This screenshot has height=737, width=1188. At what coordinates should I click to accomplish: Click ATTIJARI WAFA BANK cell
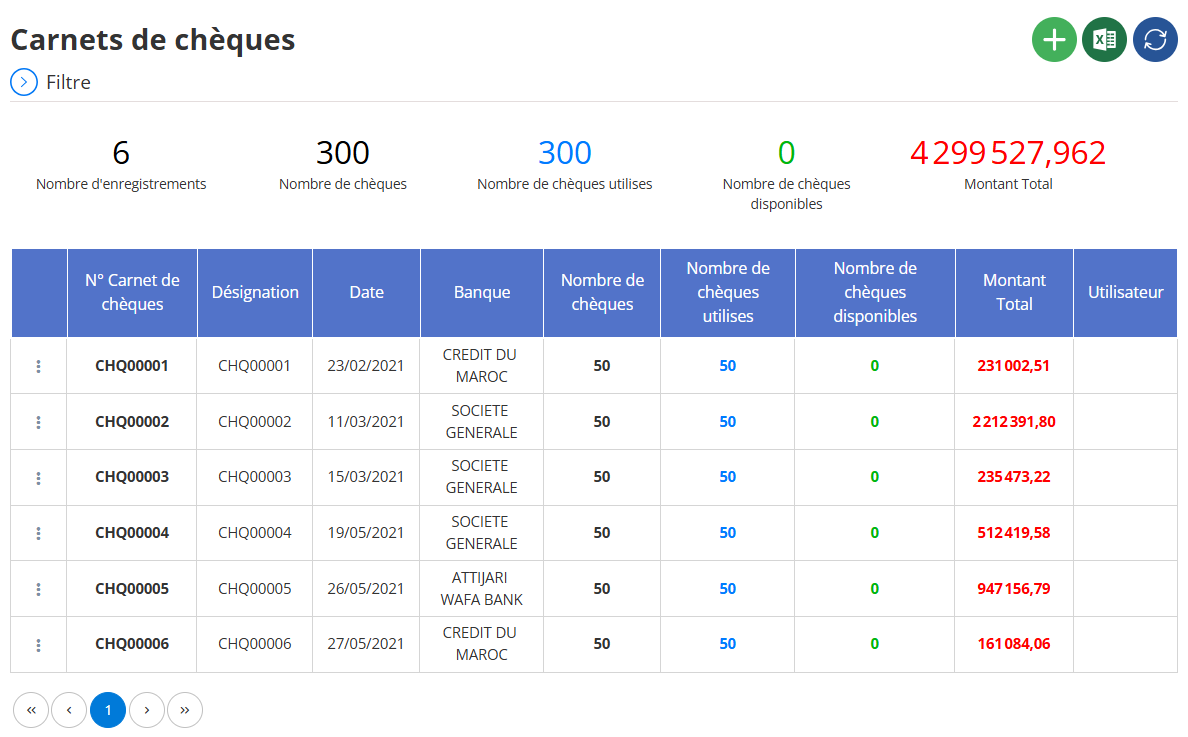(481, 589)
